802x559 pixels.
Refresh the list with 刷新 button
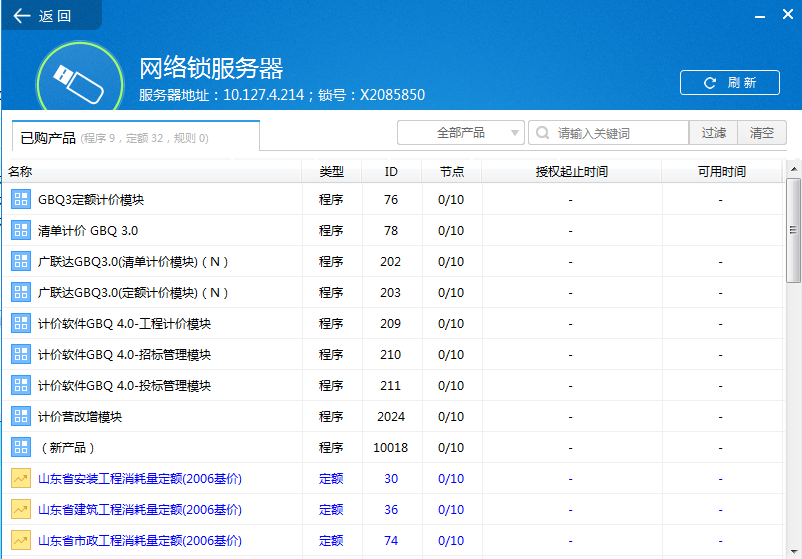(x=729, y=82)
